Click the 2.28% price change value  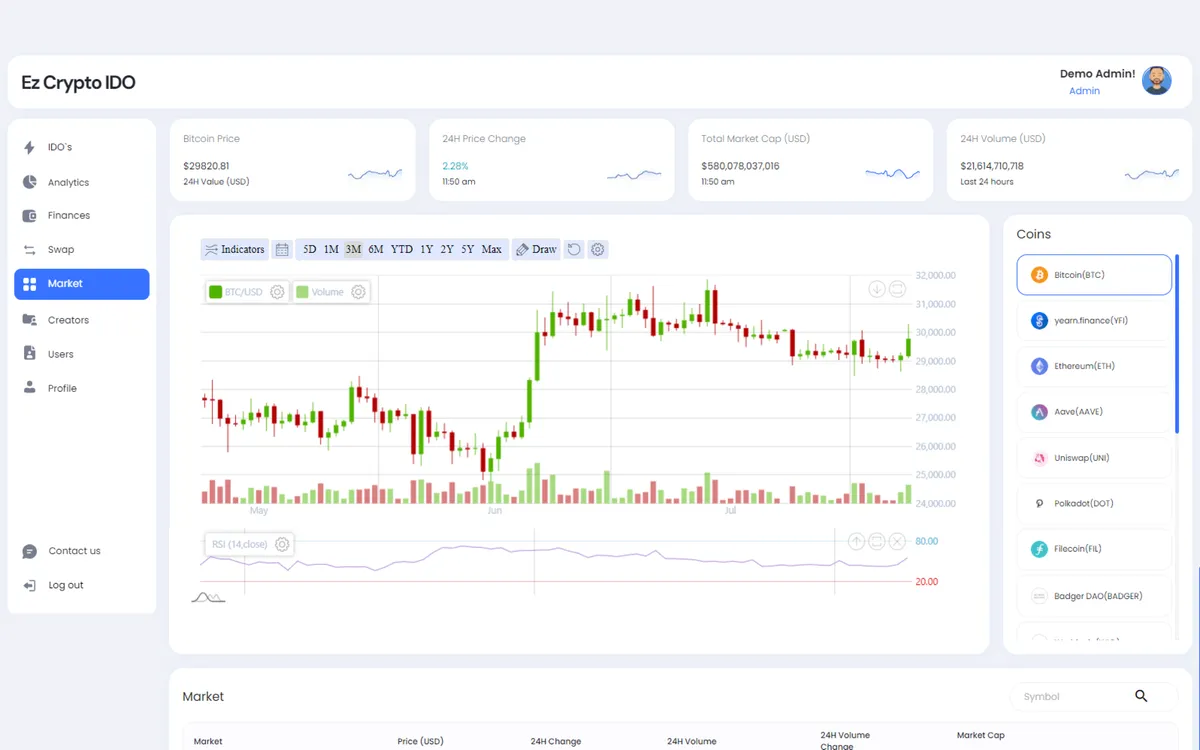pyautogui.click(x=455, y=166)
